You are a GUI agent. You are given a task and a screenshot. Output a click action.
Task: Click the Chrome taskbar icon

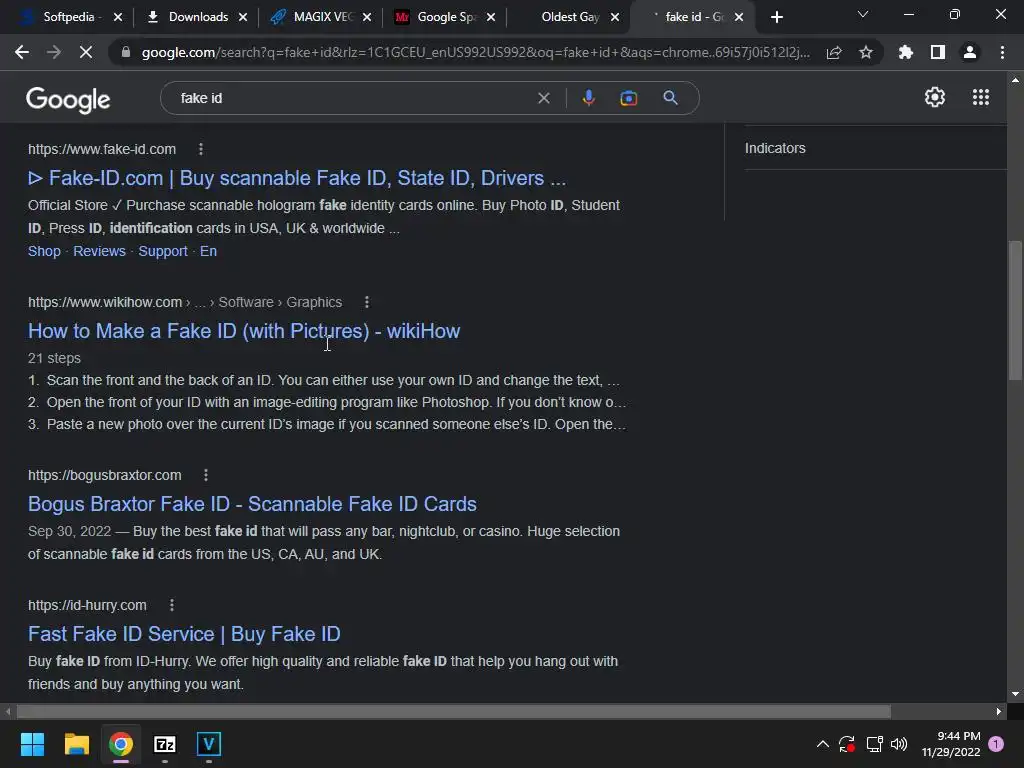click(121, 744)
